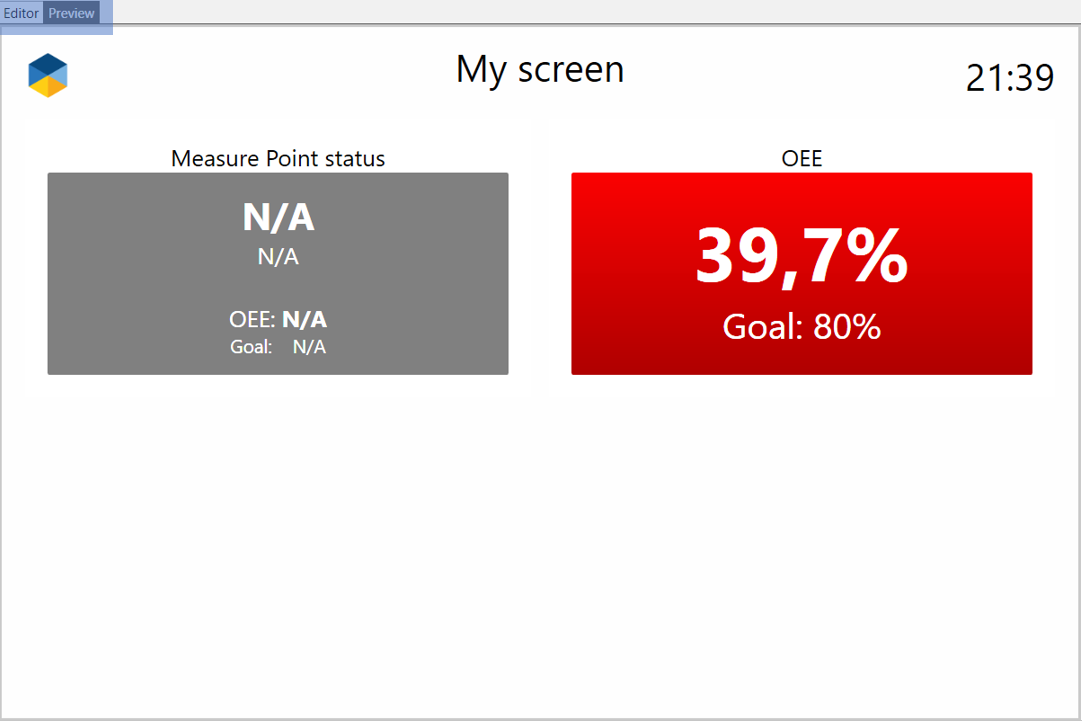This screenshot has width=1082, height=721.
Task: Select the OEE heading above the red tile
Action: coord(802,158)
